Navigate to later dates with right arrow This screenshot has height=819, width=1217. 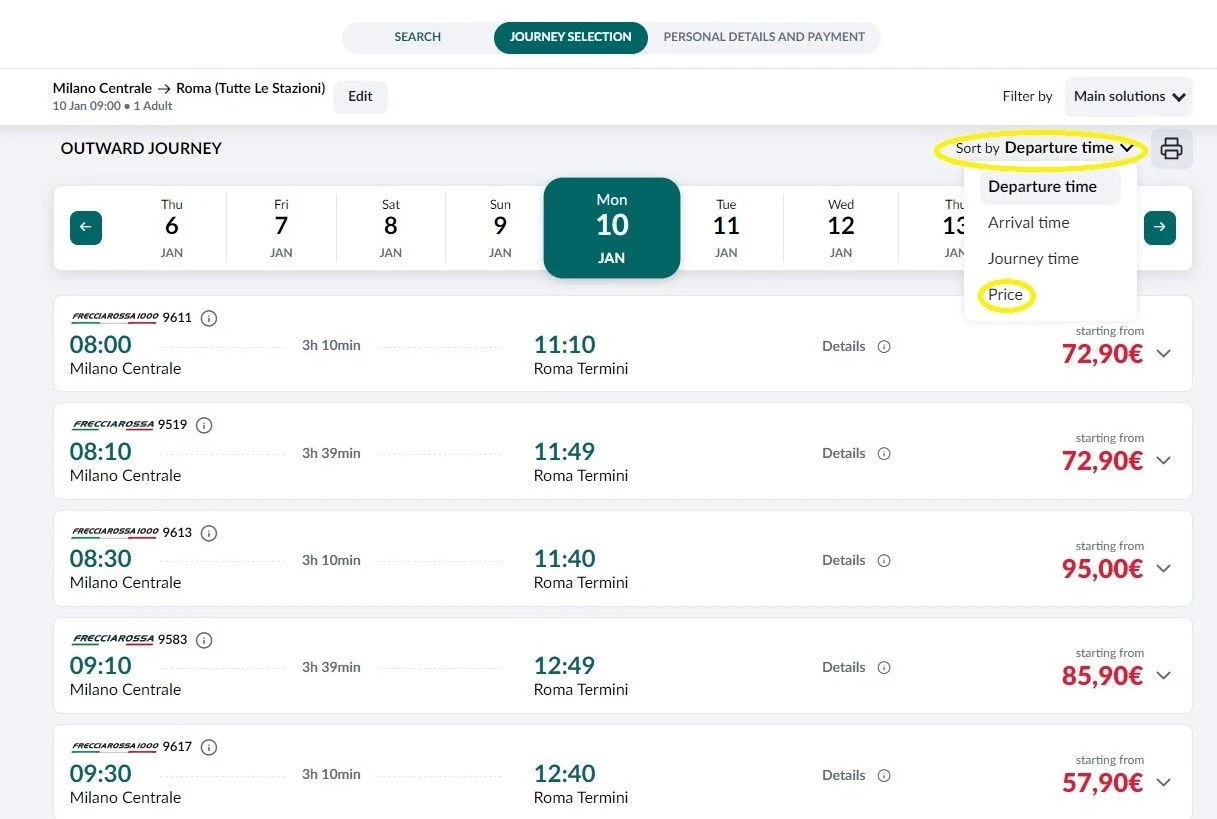click(1159, 228)
